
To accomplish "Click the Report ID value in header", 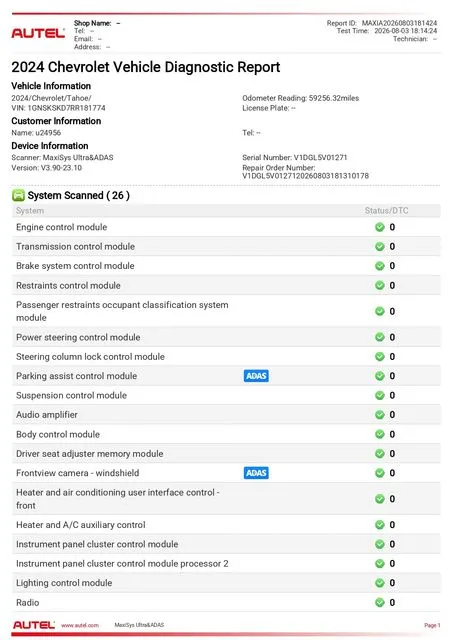I will [x=399, y=23].
